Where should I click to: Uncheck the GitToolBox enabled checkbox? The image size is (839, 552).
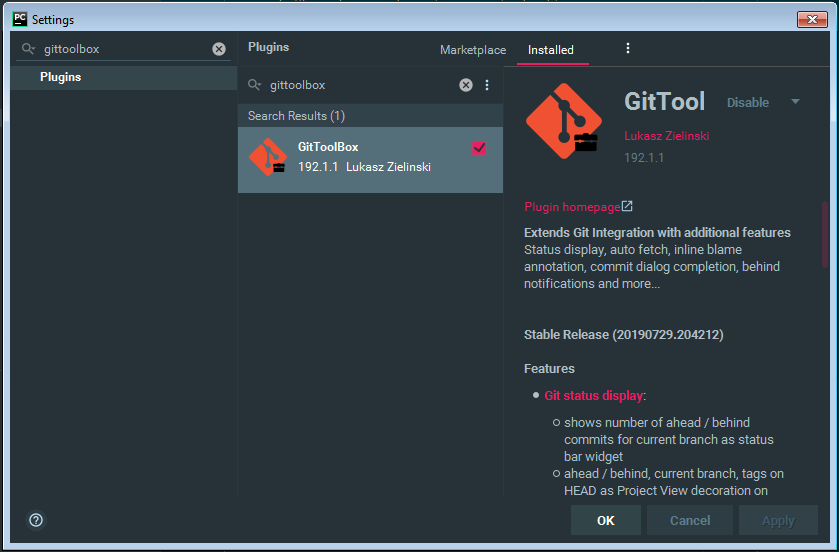[x=479, y=148]
